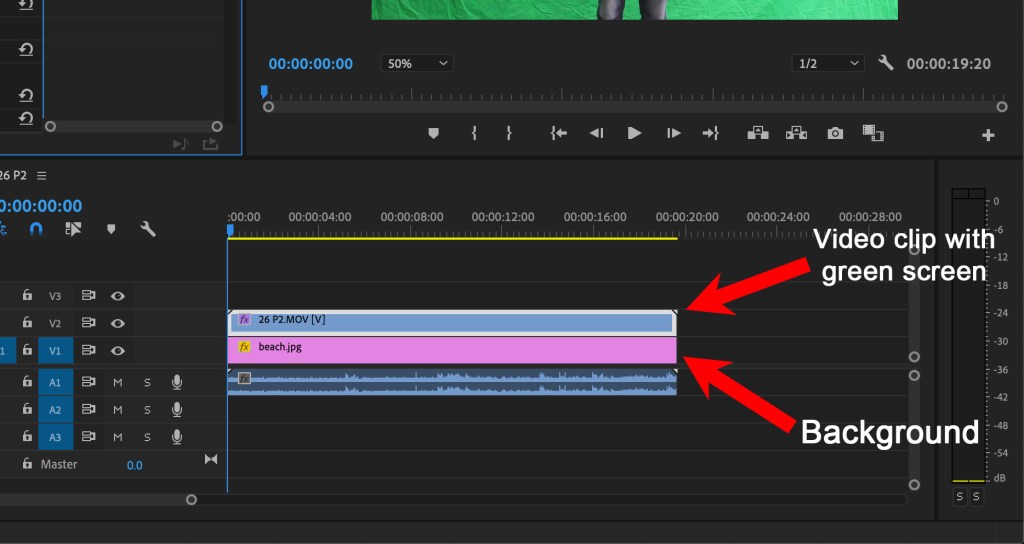The width and height of the screenshot is (1024, 544).
Task: Click the Master track expand icon
Action: (211, 459)
